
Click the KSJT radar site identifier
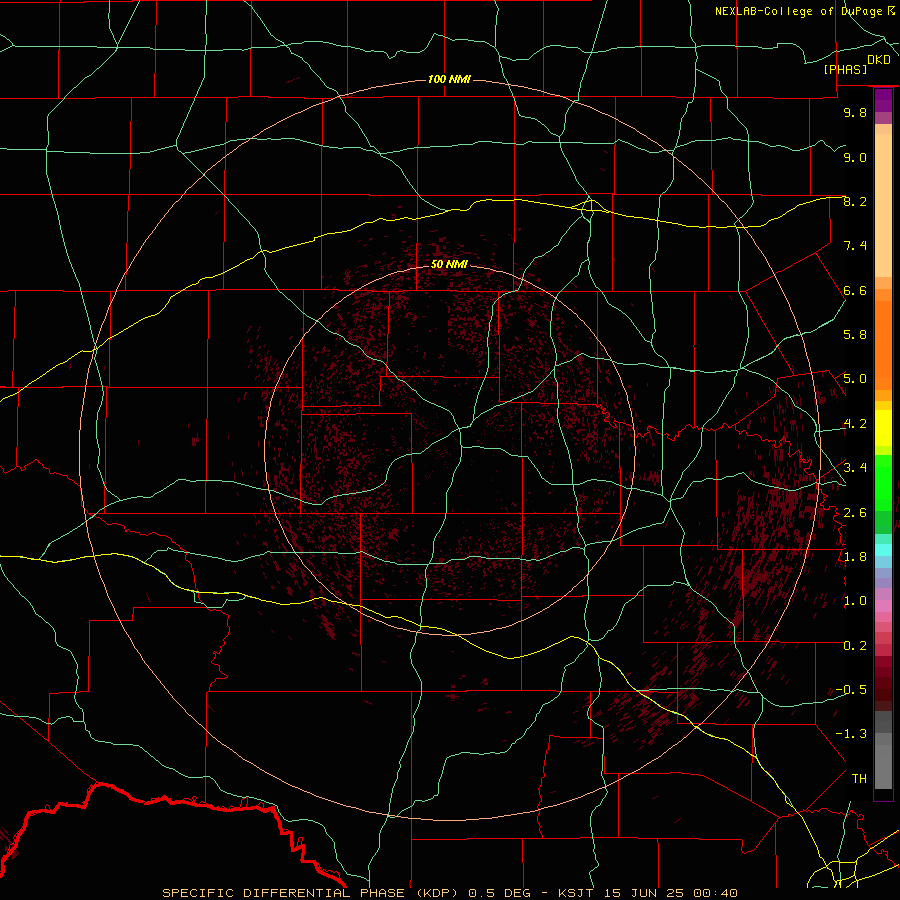[575, 893]
